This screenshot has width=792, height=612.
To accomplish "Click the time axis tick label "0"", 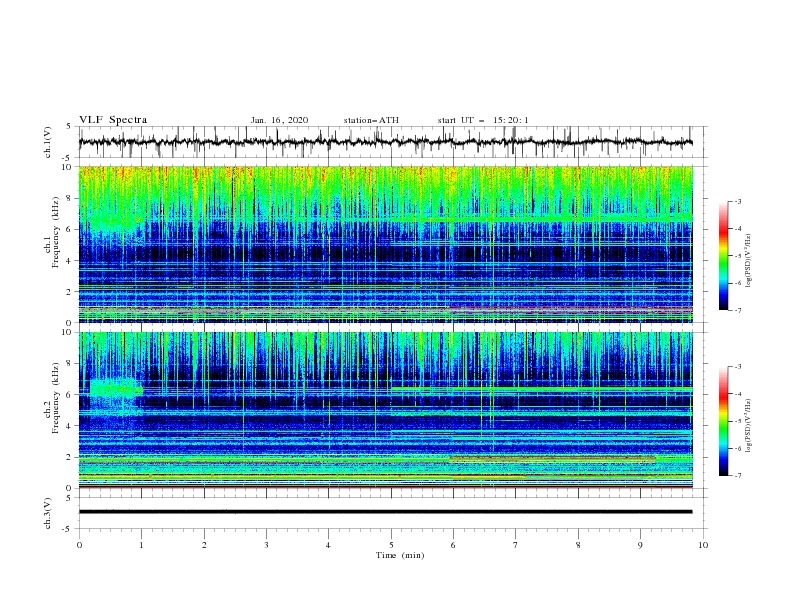I will pos(79,545).
